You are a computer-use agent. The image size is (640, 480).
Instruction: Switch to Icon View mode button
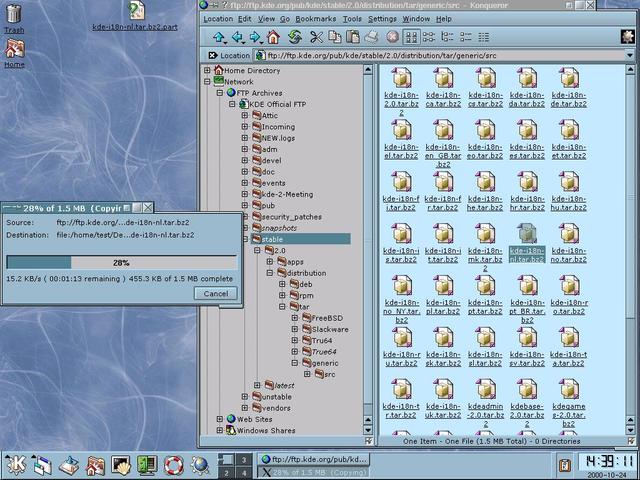411,38
